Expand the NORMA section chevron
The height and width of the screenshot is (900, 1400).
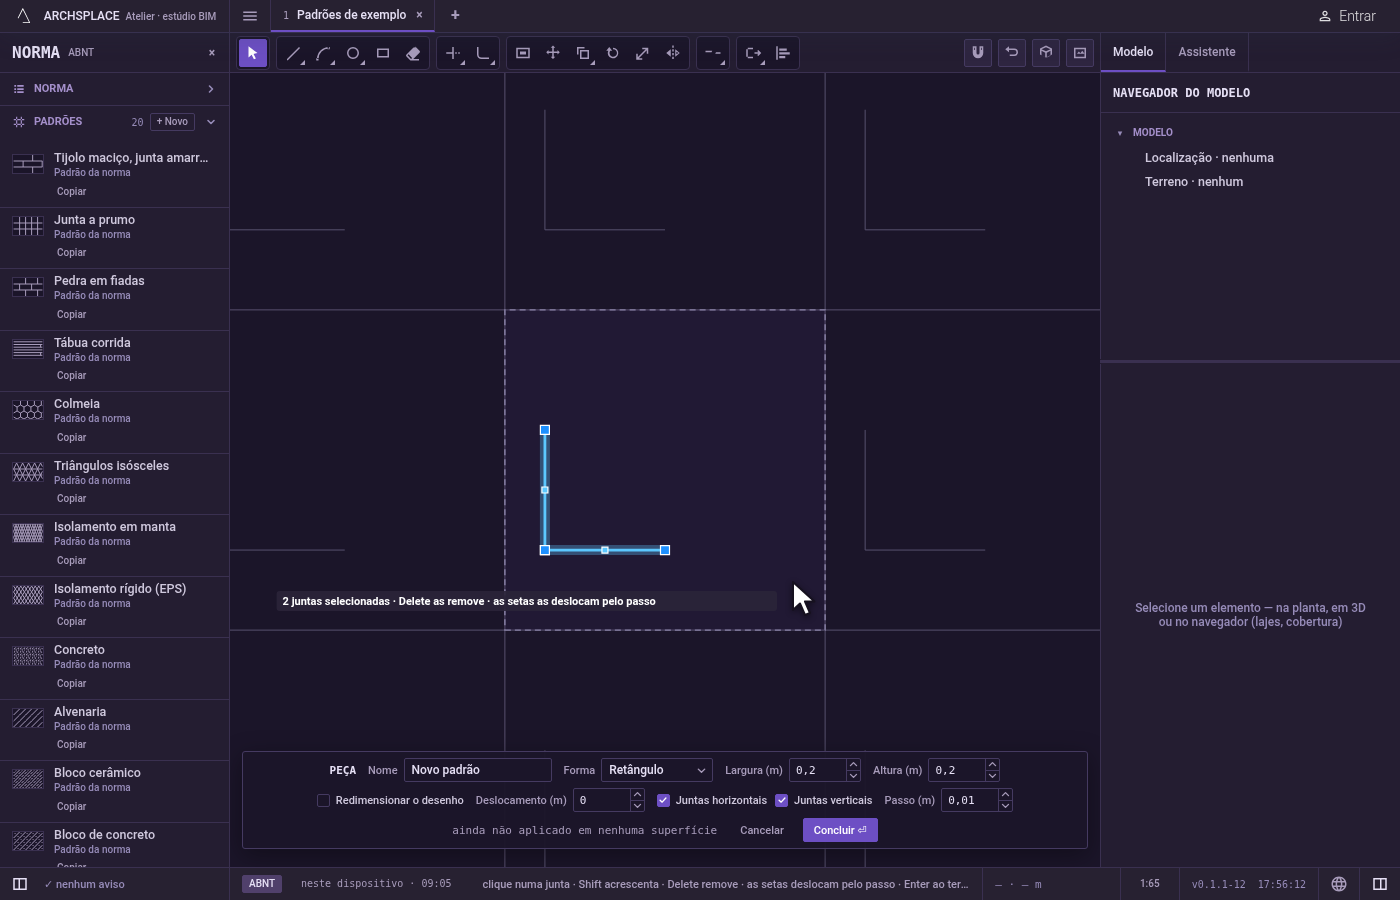tap(211, 89)
